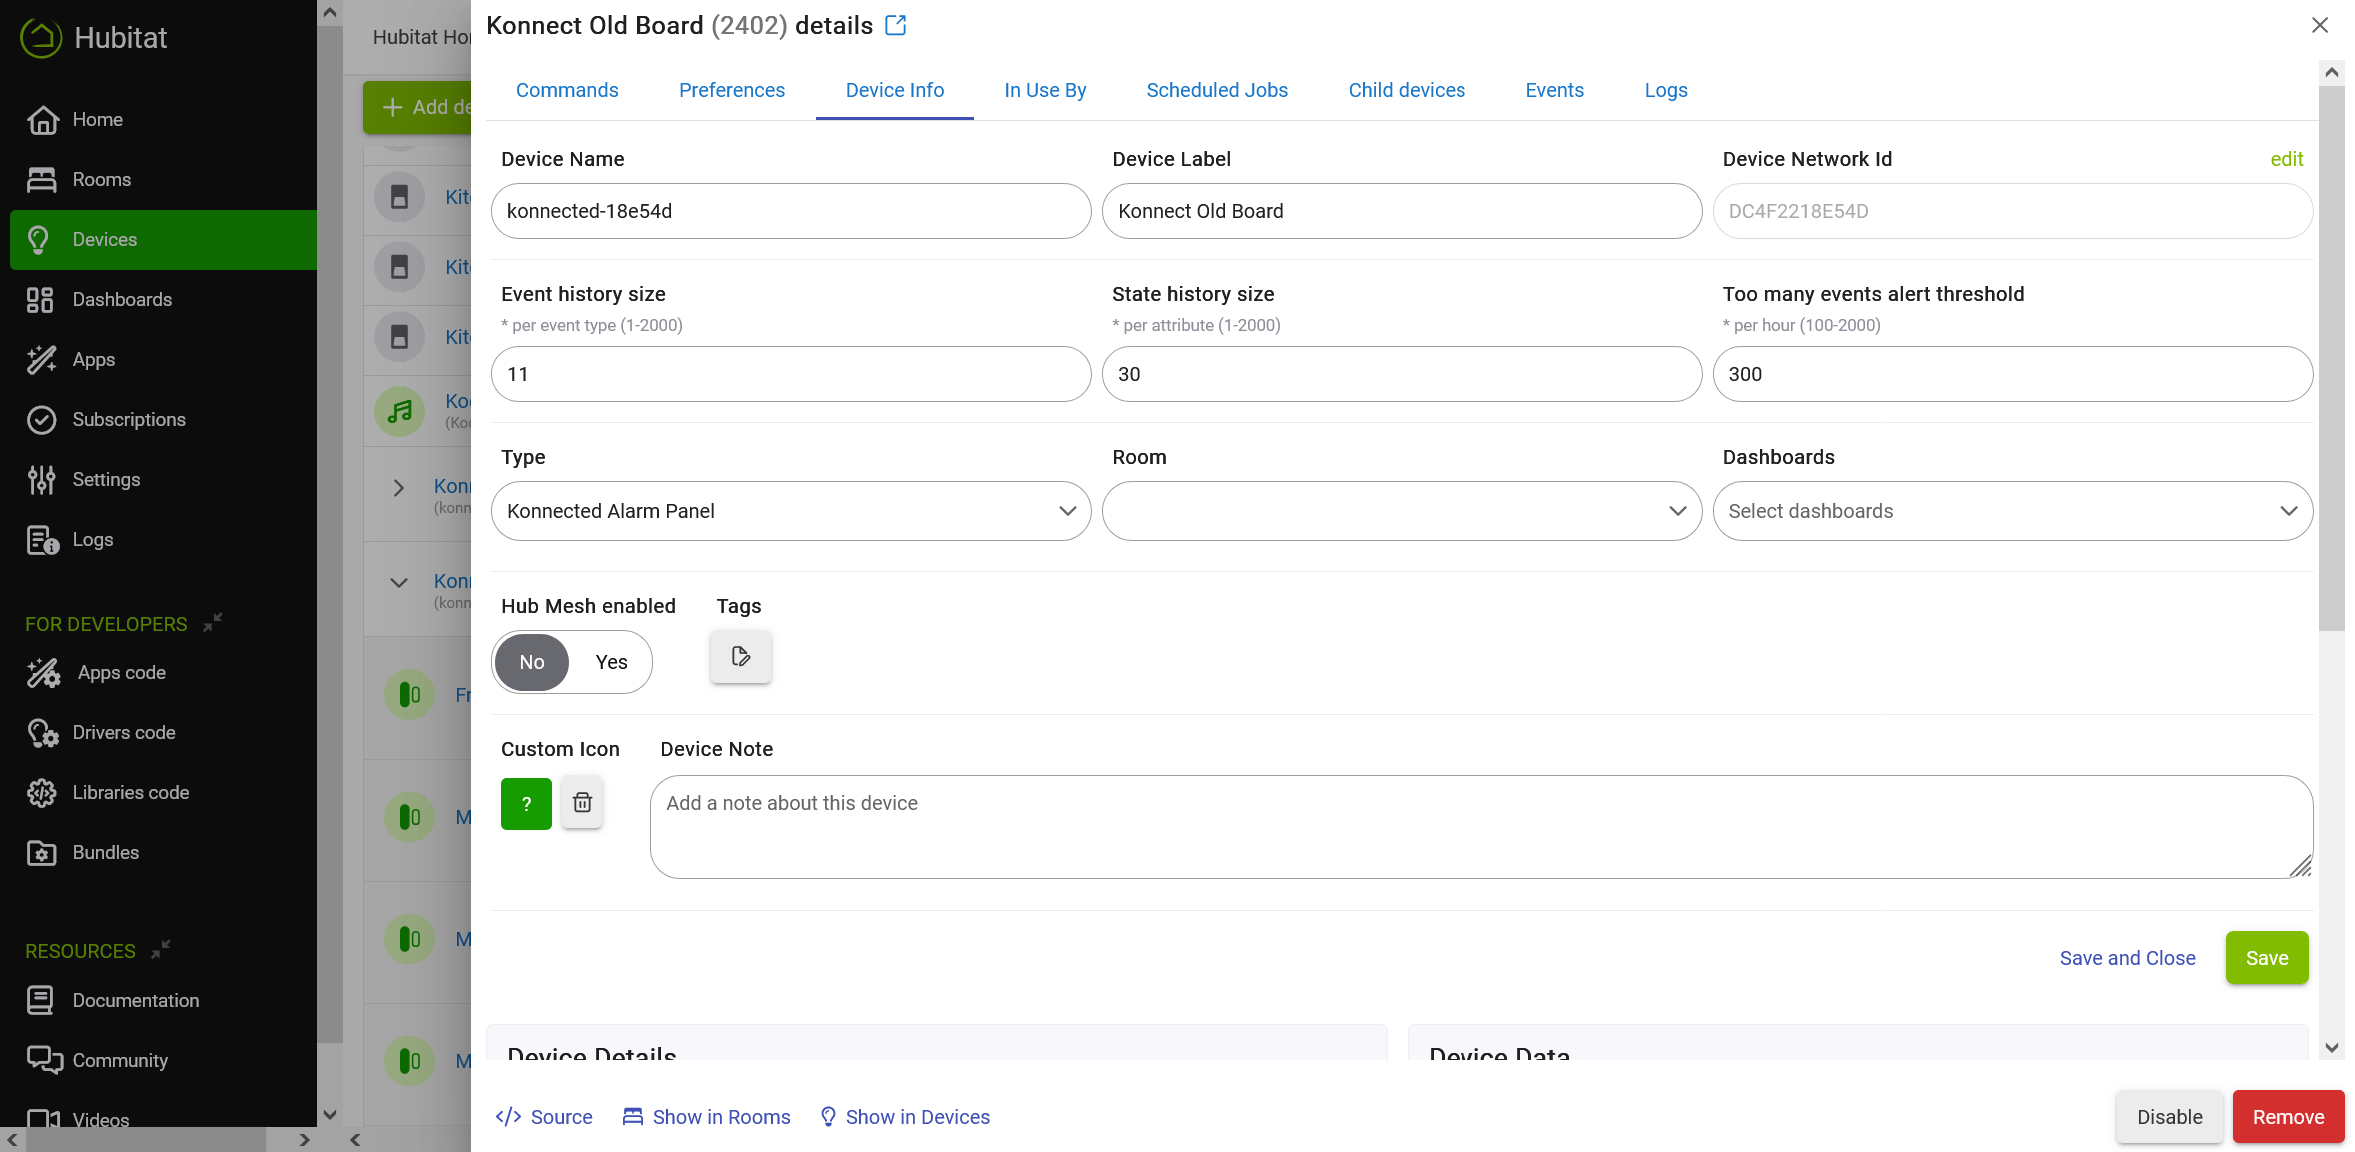Click the Device Label input field
The height and width of the screenshot is (1152, 2355).
tap(1402, 211)
